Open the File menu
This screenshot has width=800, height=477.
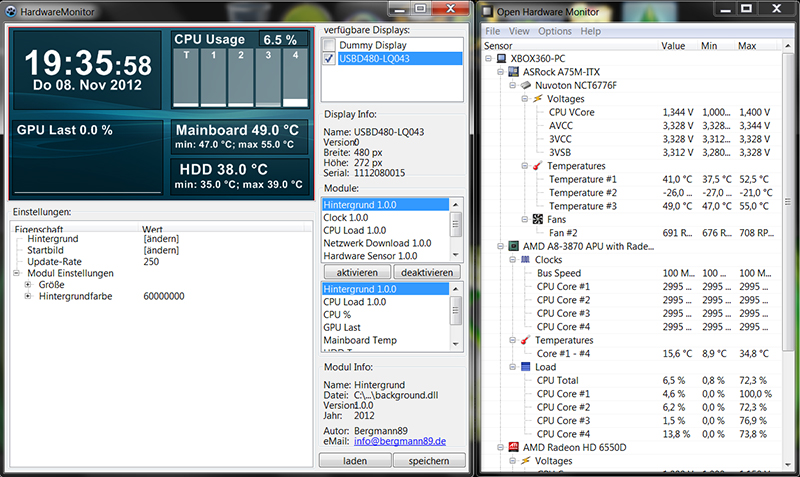click(x=492, y=31)
